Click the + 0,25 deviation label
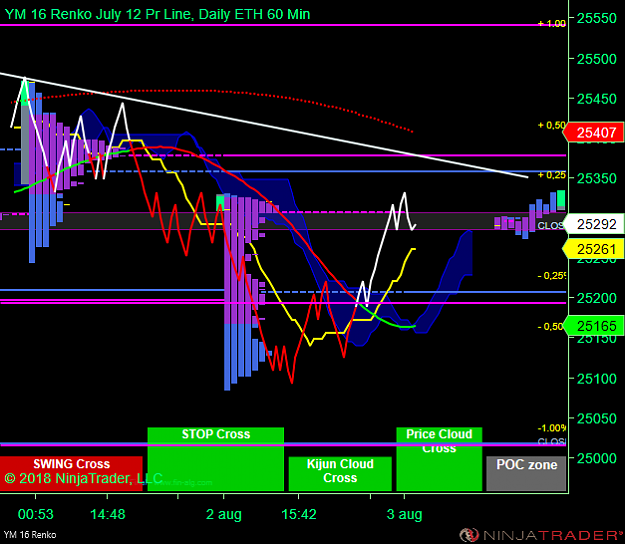Image resolution: width=625 pixels, height=544 pixels. pos(552,175)
